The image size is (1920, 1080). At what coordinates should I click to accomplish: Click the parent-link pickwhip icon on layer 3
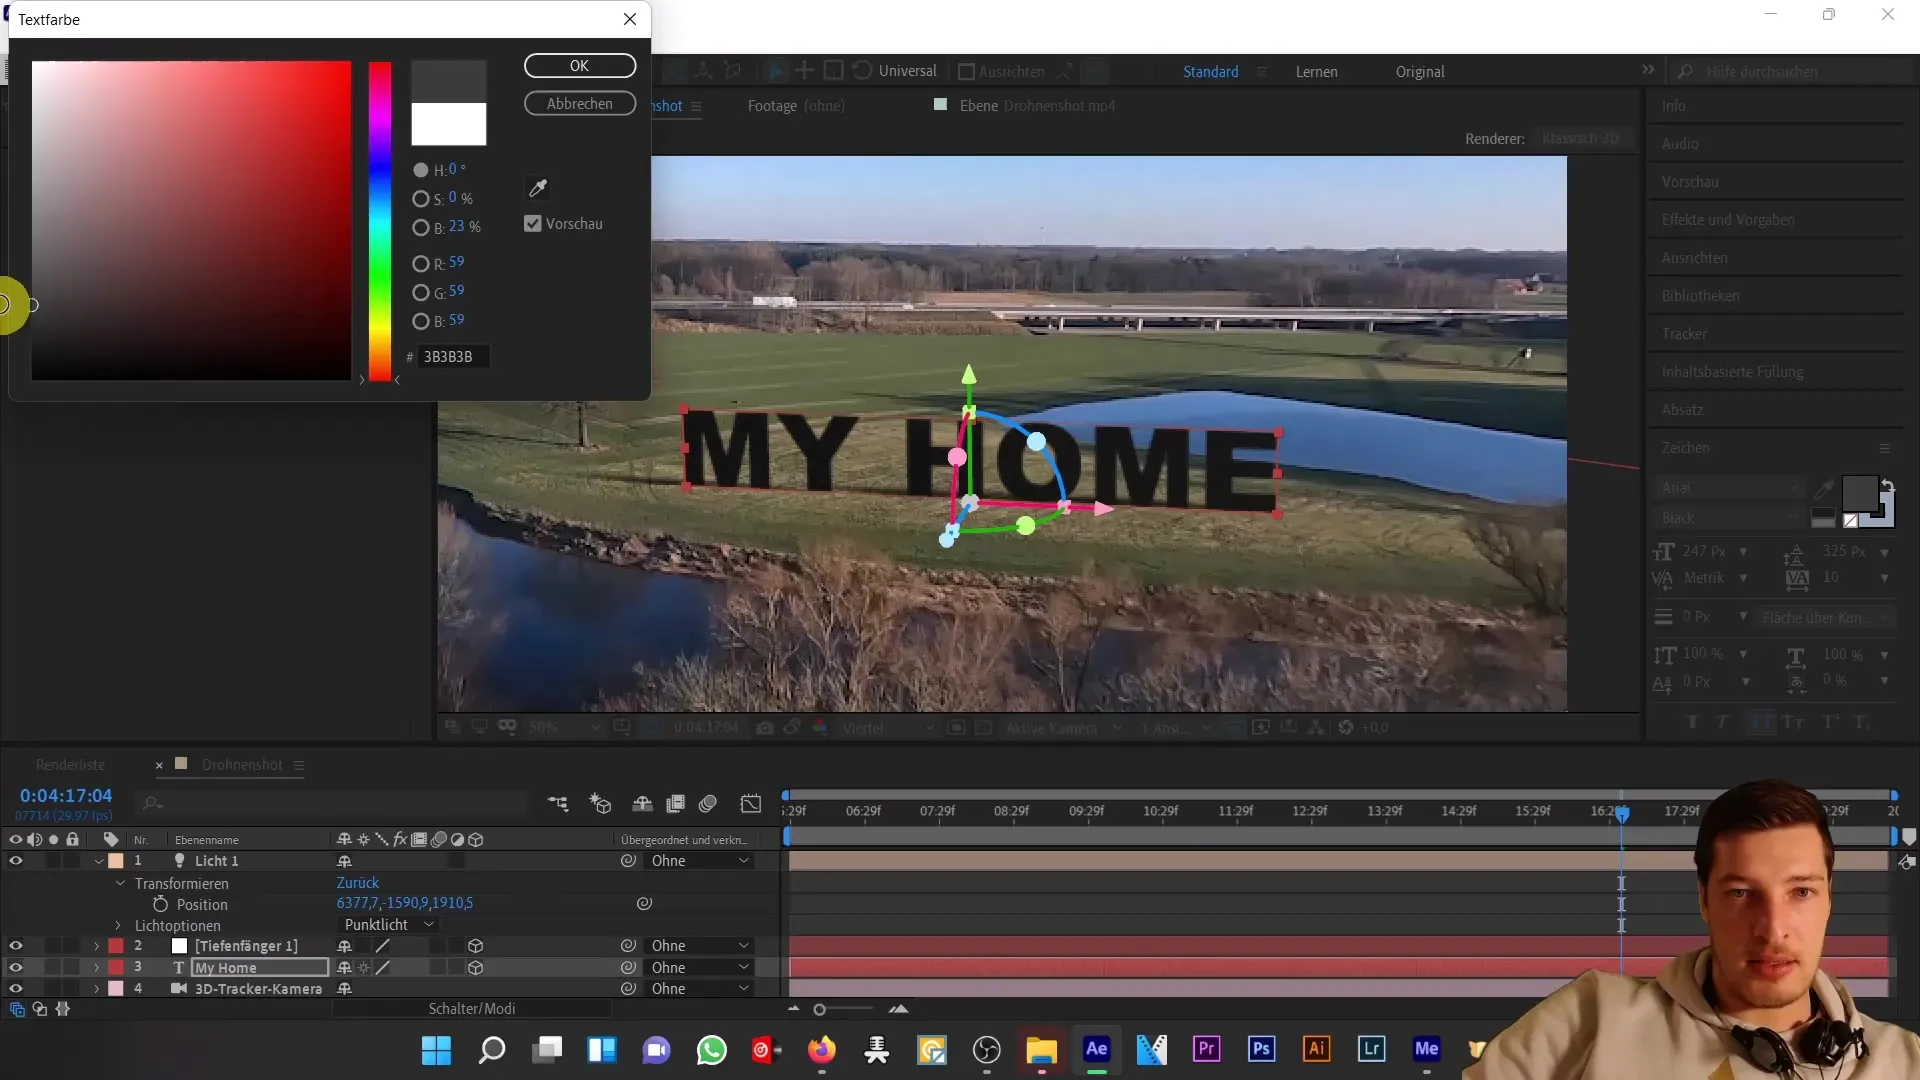(629, 968)
